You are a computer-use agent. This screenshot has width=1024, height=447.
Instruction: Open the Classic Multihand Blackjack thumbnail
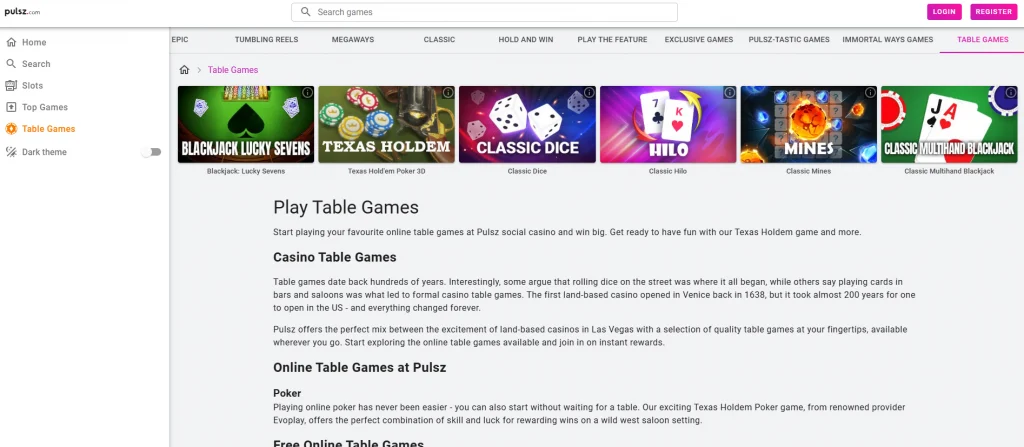coord(949,124)
